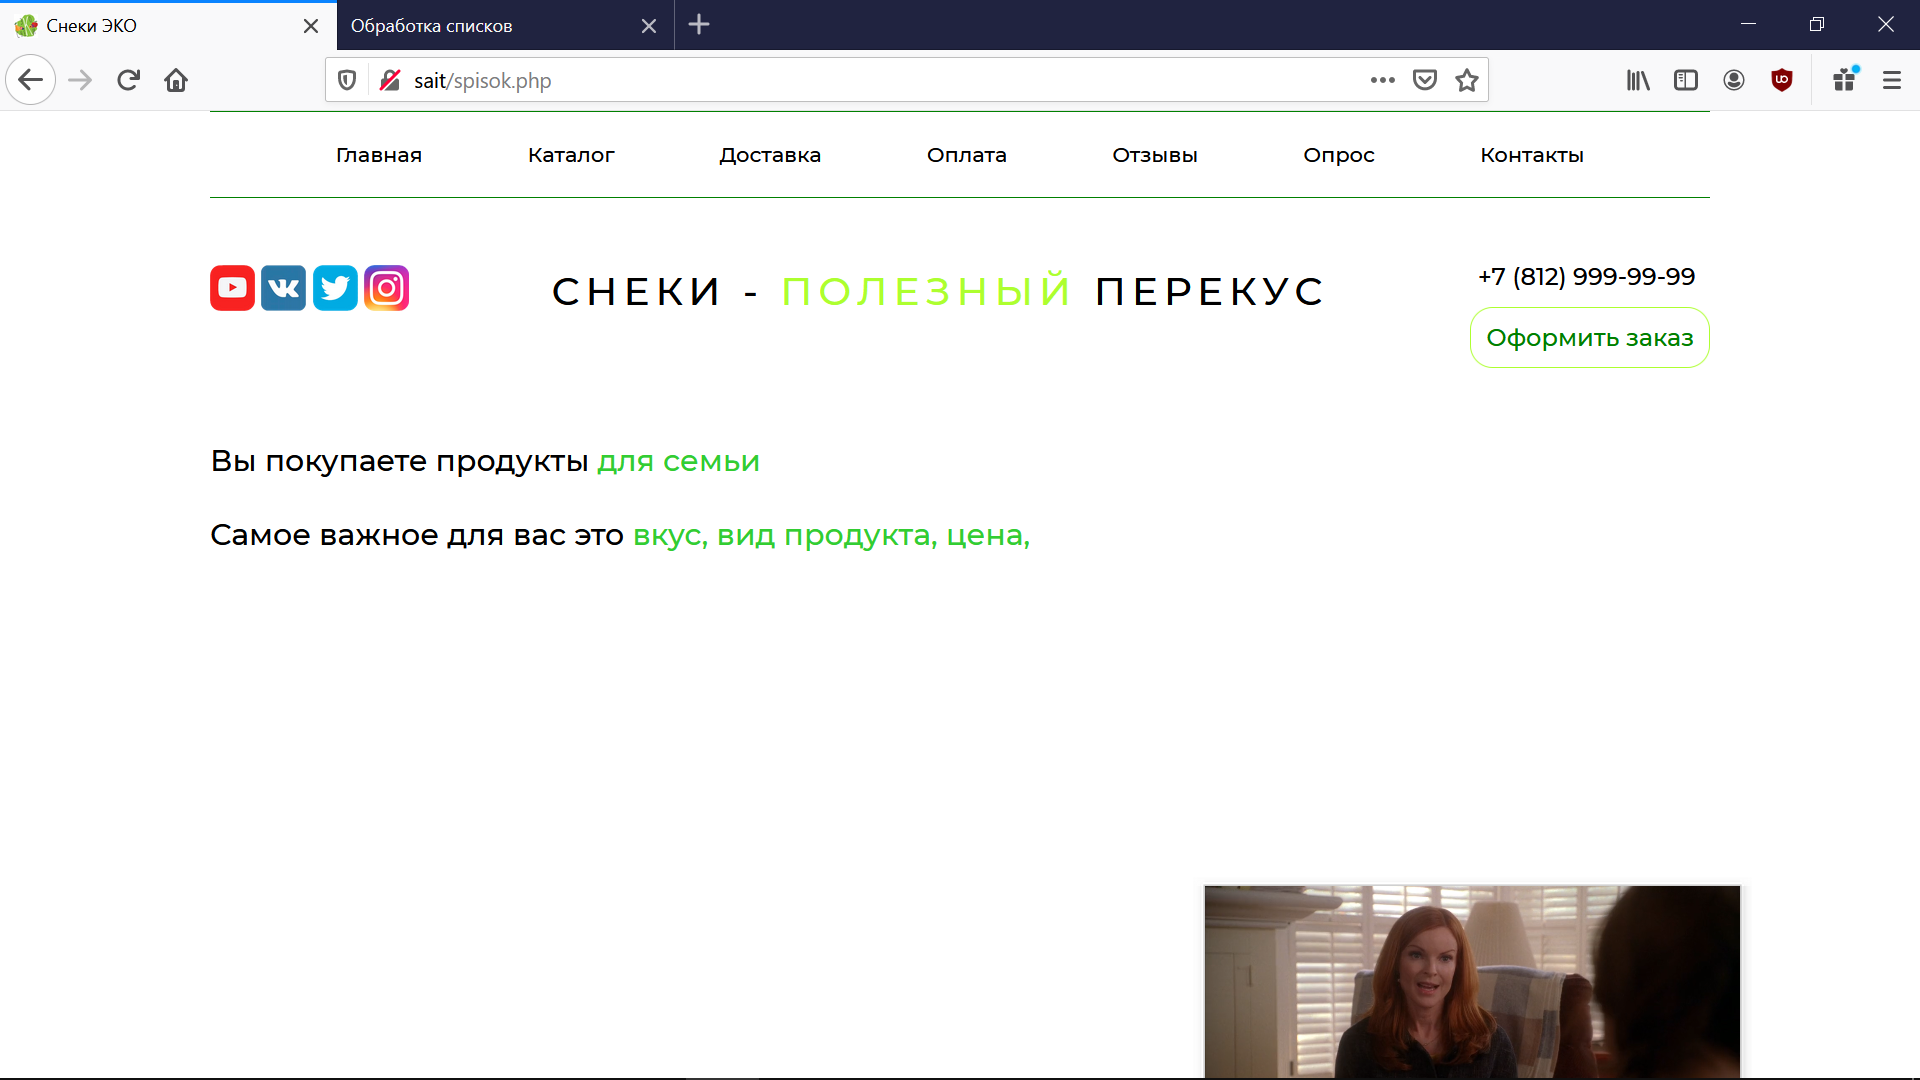The width and height of the screenshot is (1920, 1080).
Task: Bookmark this page with the star
Action: click(1467, 80)
